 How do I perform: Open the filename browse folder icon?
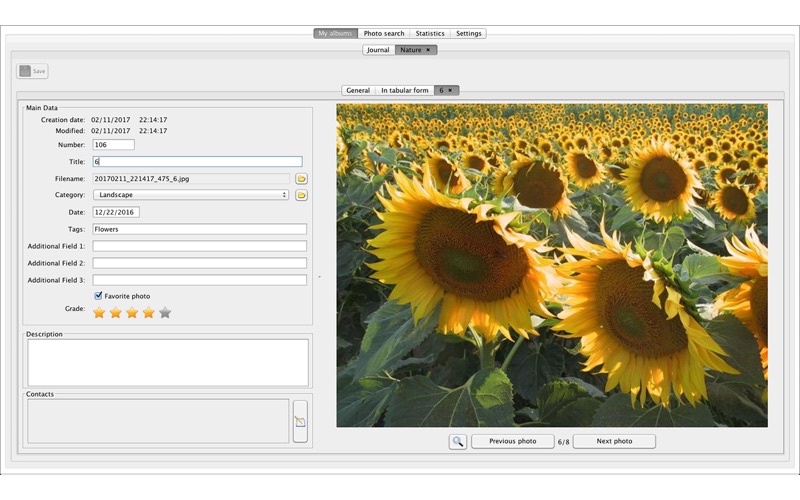click(302, 179)
